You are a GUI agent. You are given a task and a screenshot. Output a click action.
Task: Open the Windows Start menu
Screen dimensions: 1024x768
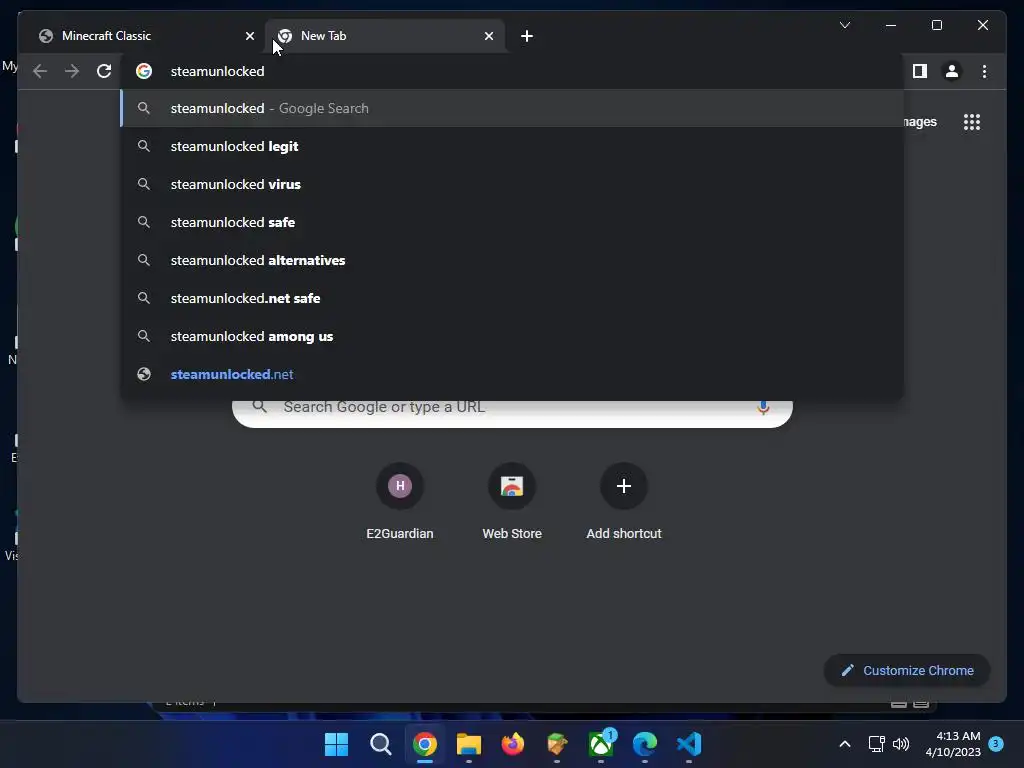pyautogui.click(x=336, y=744)
